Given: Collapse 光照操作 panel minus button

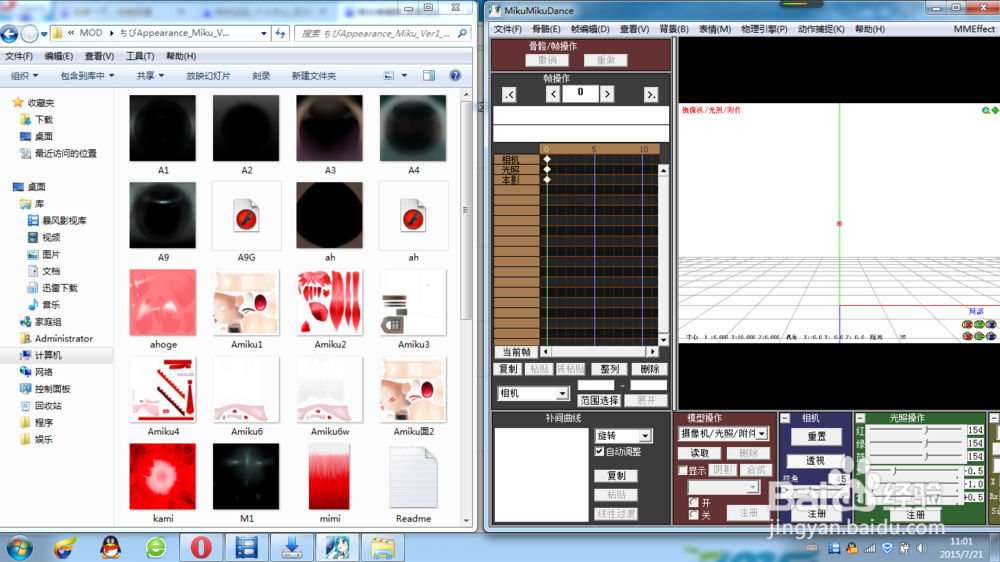Looking at the screenshot, I should pos(860,418).
